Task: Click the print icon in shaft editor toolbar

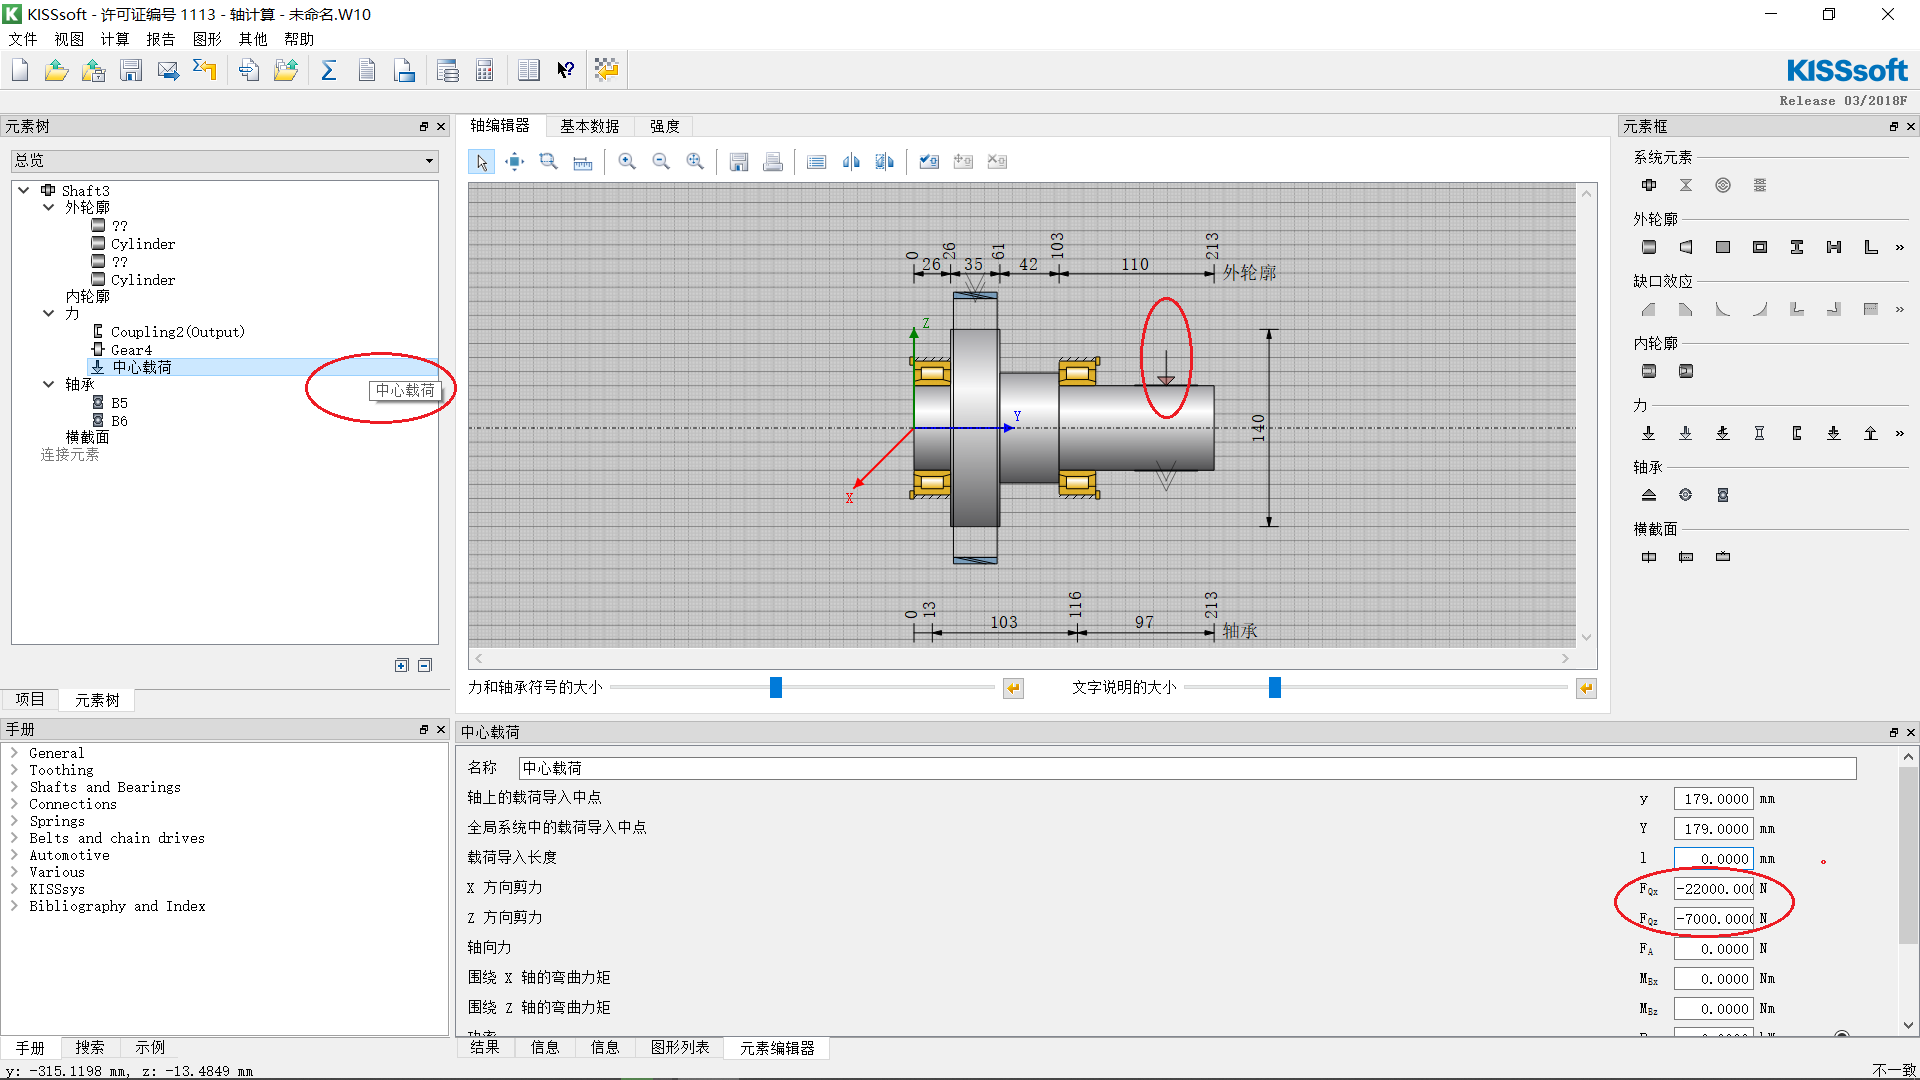Action: click(x=773, y=162)
